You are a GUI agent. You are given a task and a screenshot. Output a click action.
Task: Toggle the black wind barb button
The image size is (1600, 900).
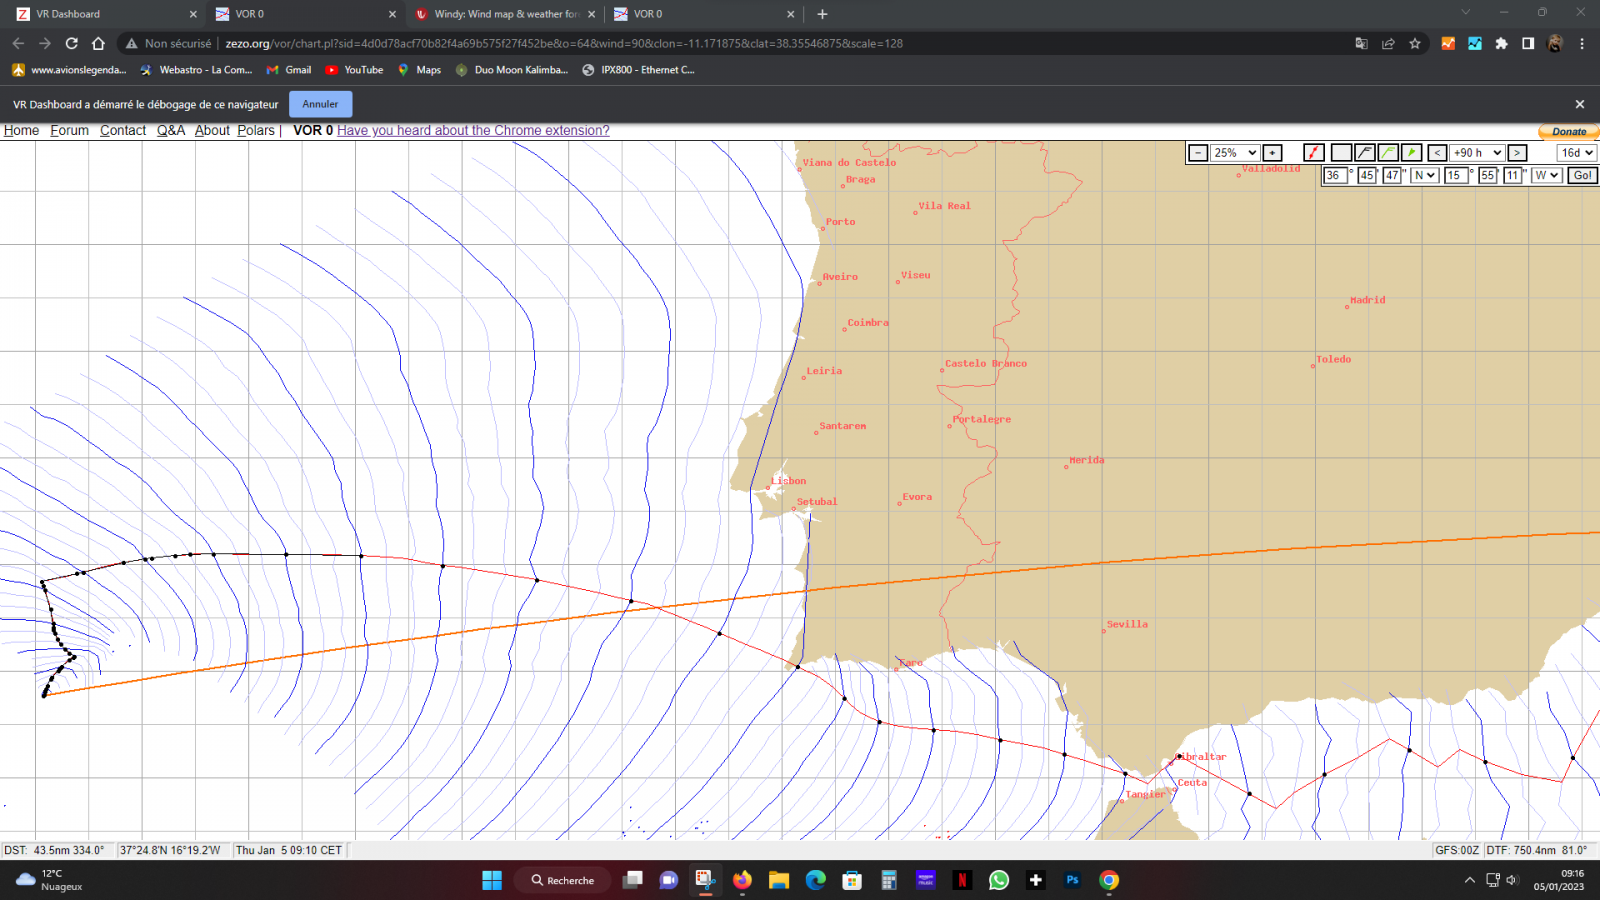[x=1364, y=153]
